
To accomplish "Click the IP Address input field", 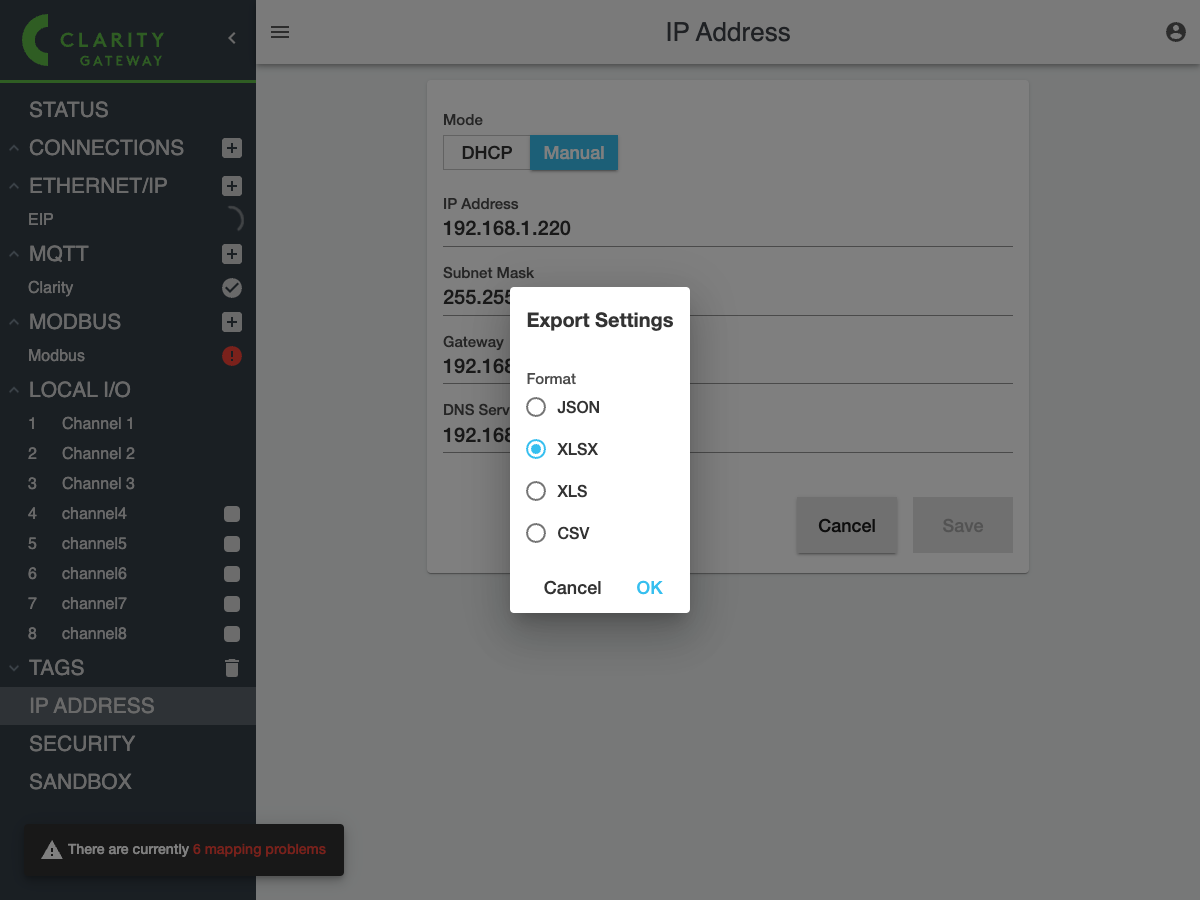I will 727,228.
